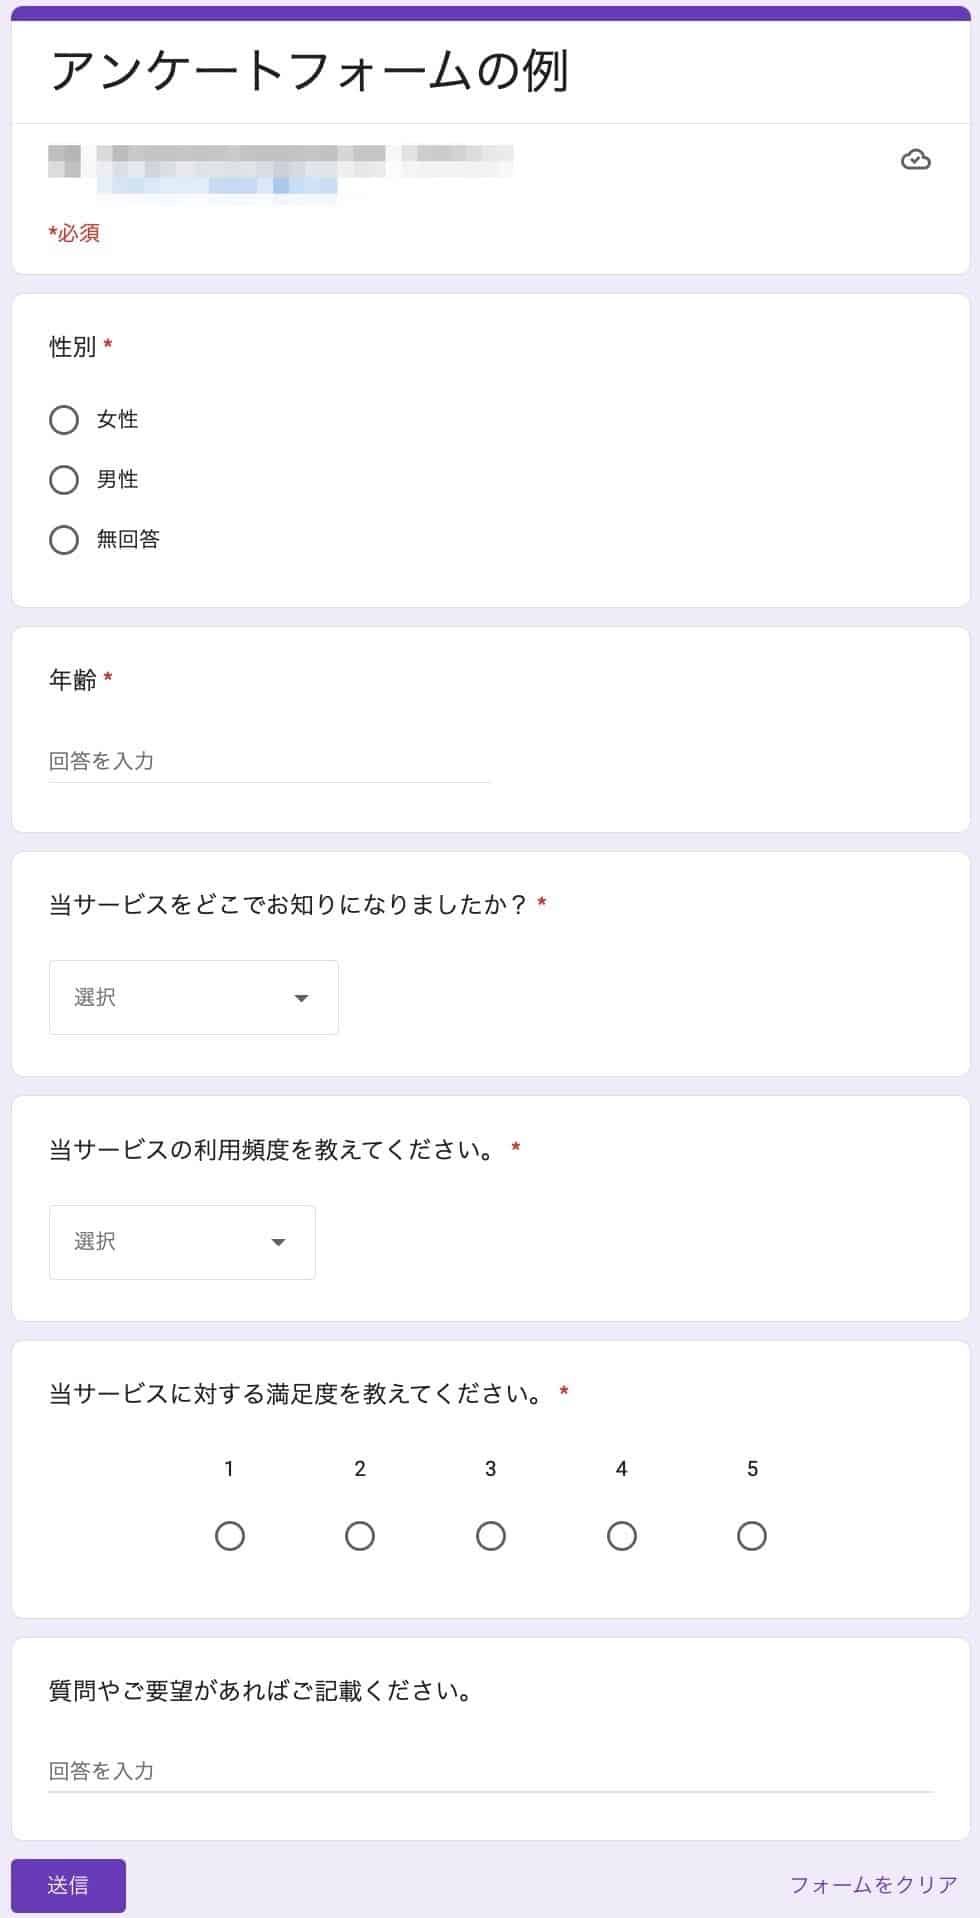Click the dropdown arrow under 当サービスの利用頻度
Image resolution: width=980 pixels, height=1918 pixels.
click(x=278, y=1242)
